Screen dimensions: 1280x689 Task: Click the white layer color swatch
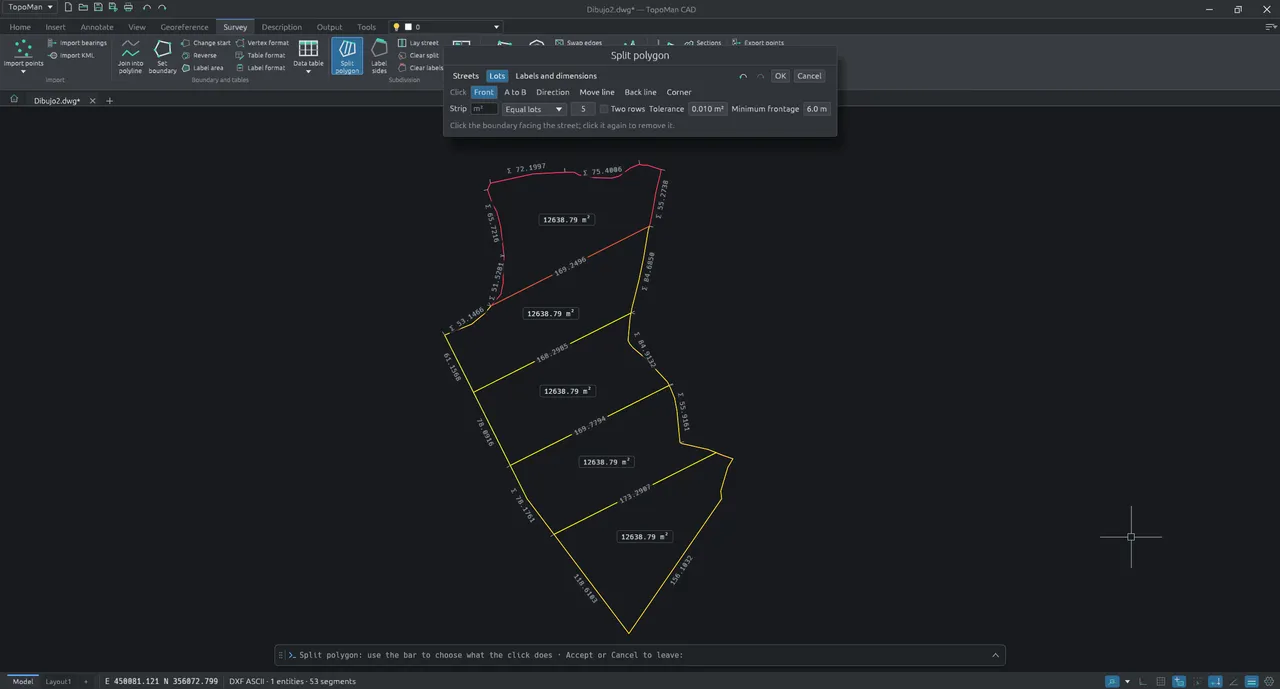[x=408, y=27]
